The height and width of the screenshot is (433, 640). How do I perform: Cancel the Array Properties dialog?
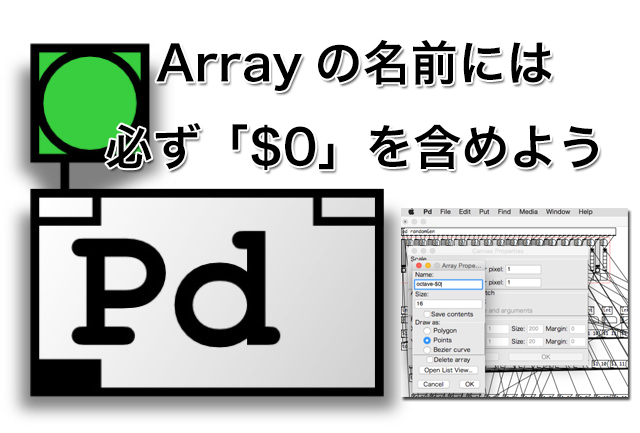433,384
